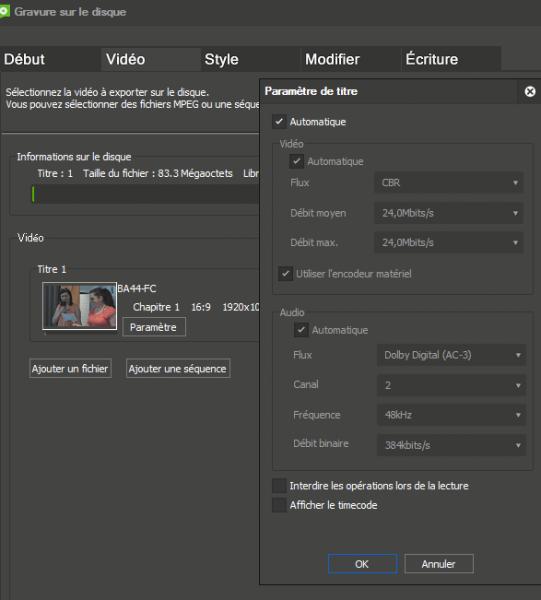The height and width of the screenshot is (600, 541).
Task: Click the Paramètre button for Titre 1
Action: click(154, 327)
